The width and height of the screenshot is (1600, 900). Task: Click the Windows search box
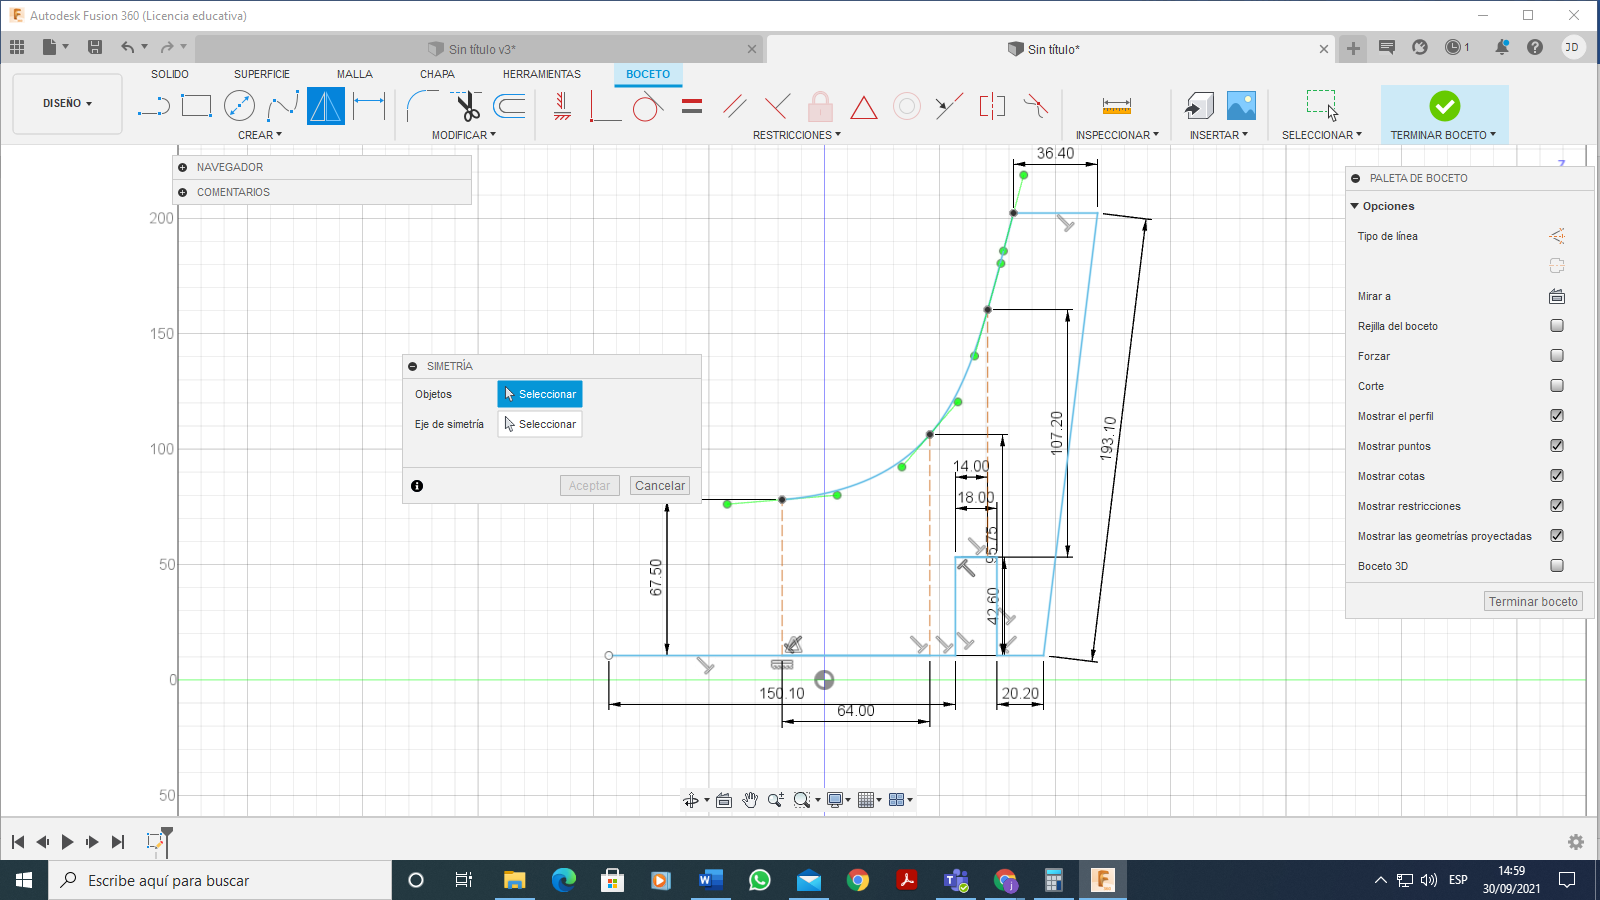coord(220,880)
